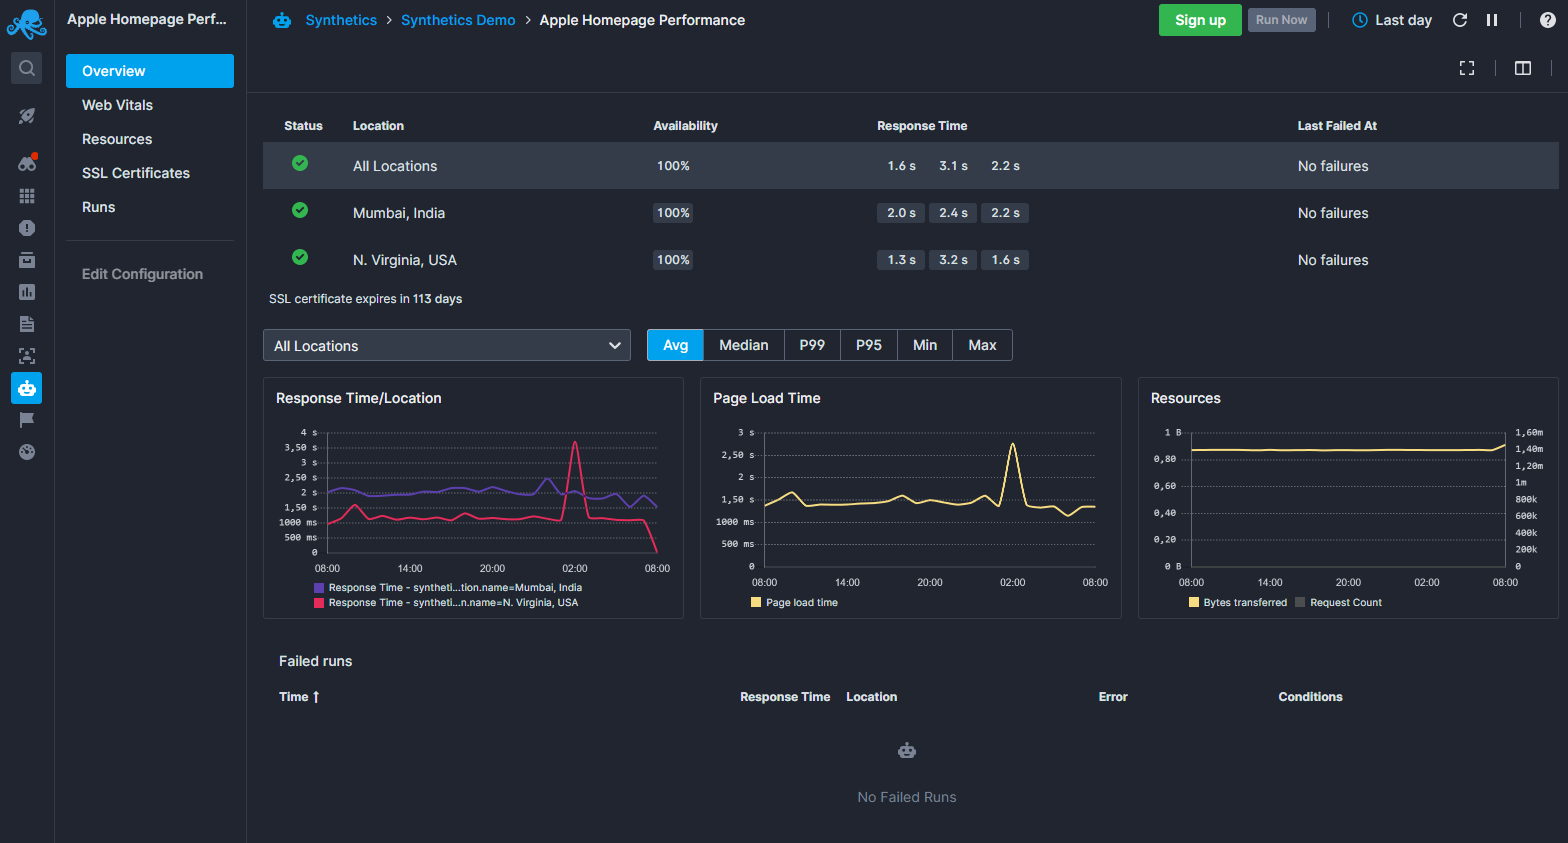Open the flag icon in sidebar
Screen dimensions: 1568x843
click(x=27, y=420)
